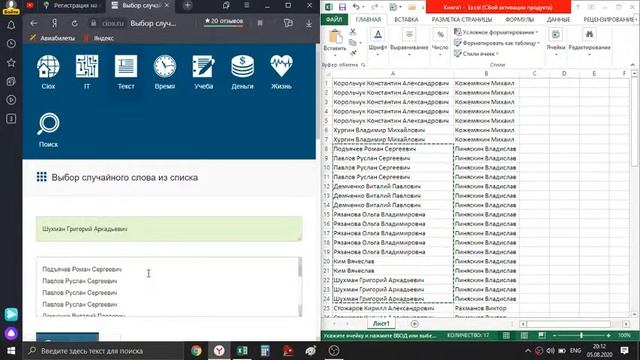Click the browser address bar ciox.ru
The image size is (640, 360).
point(113,23)
